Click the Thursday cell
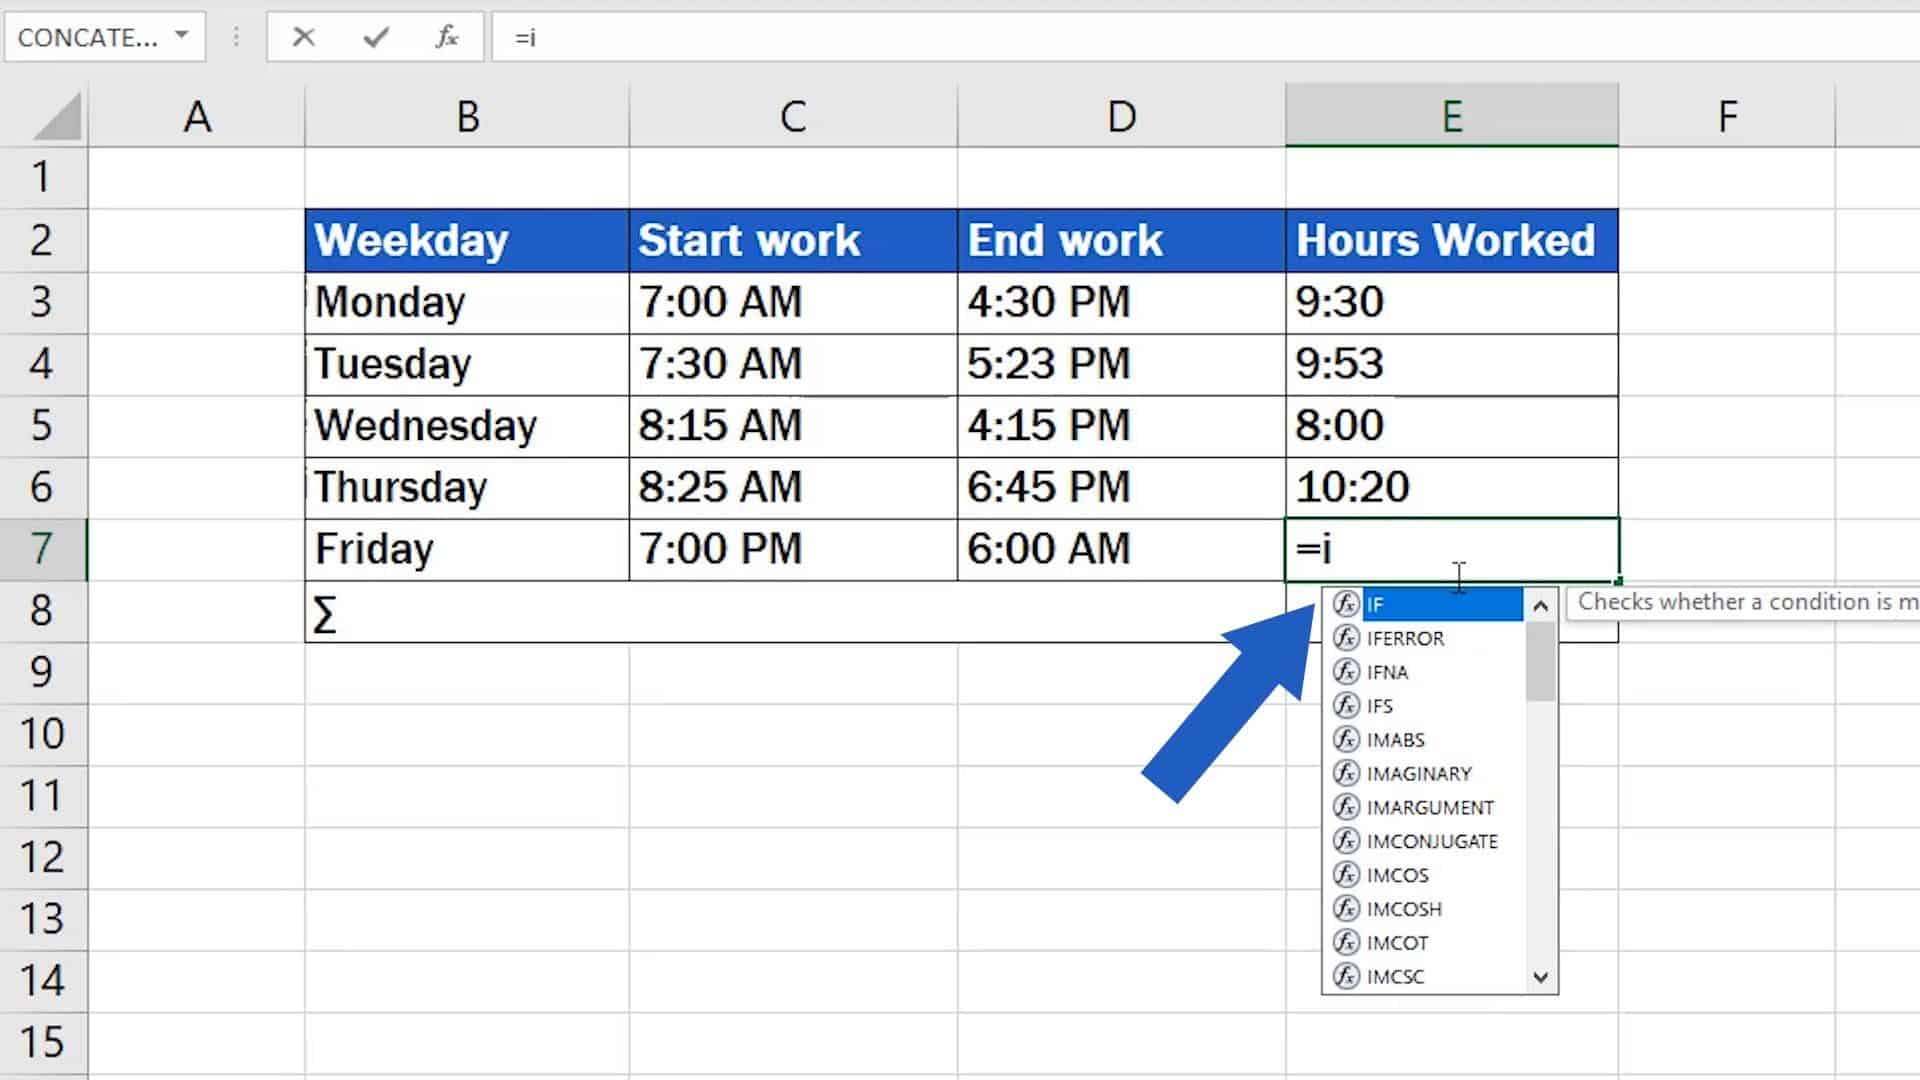The width and height of the screenshot is (1920, 1080). pyautogui.click(x=467, y=487)
